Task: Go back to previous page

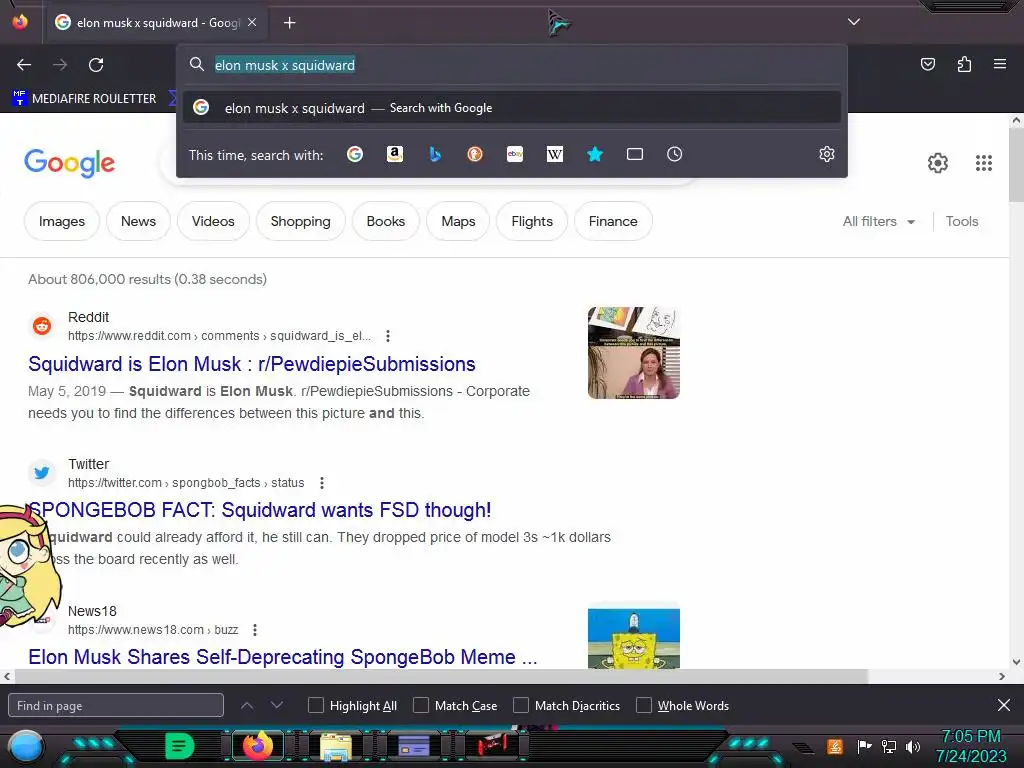Action: tap(24, 65)
